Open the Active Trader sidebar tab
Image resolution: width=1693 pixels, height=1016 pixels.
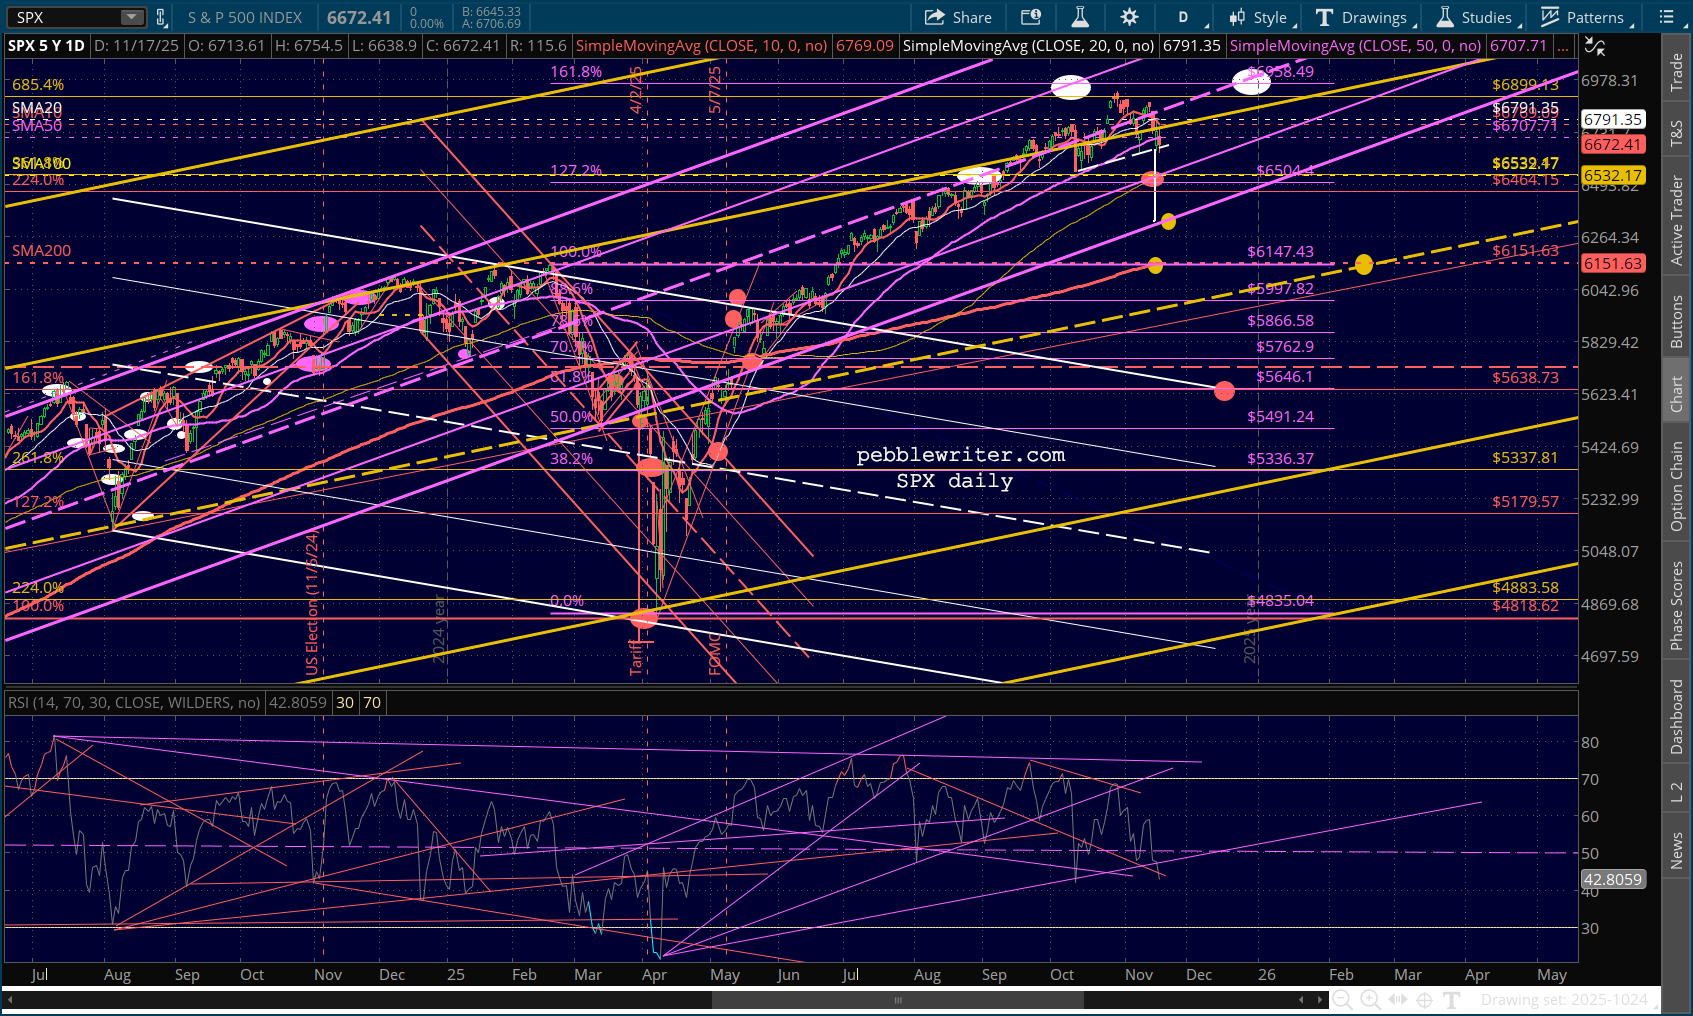coord(1677,221)
